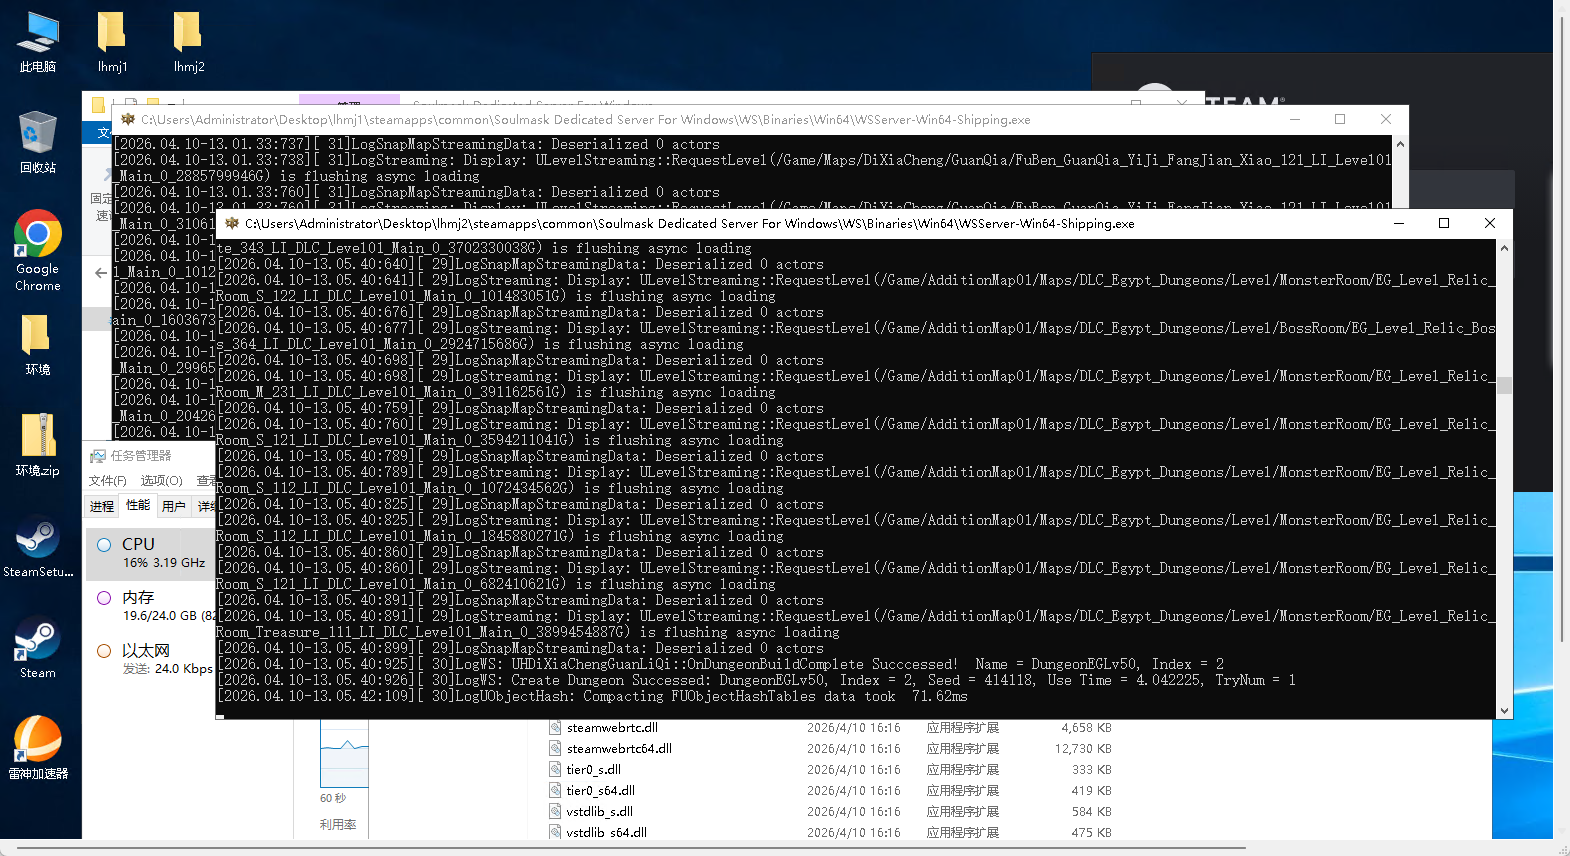Select the 内存 memory performance entry
The height and width of the screenshot is (856, 1570).
(150, 606)
